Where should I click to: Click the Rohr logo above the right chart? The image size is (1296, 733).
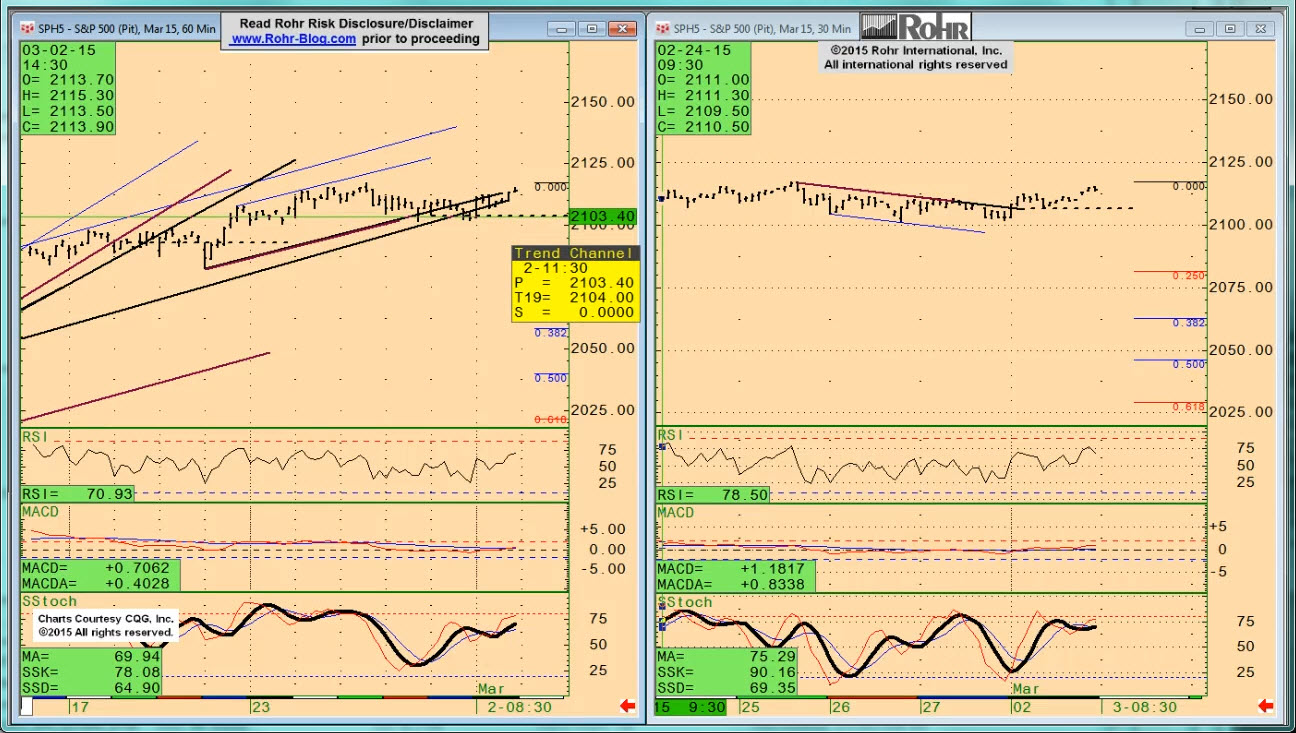coord(915,26)
